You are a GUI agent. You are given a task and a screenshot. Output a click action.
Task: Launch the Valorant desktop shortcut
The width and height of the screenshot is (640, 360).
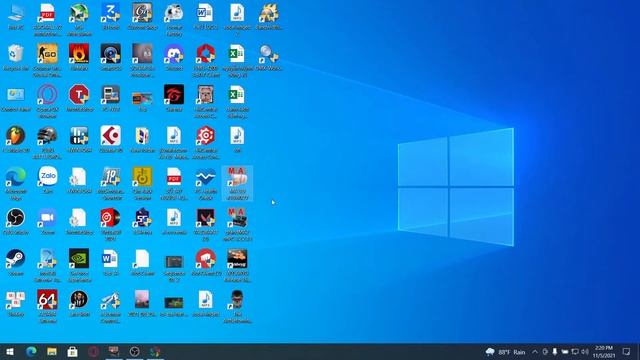(206, 224)
